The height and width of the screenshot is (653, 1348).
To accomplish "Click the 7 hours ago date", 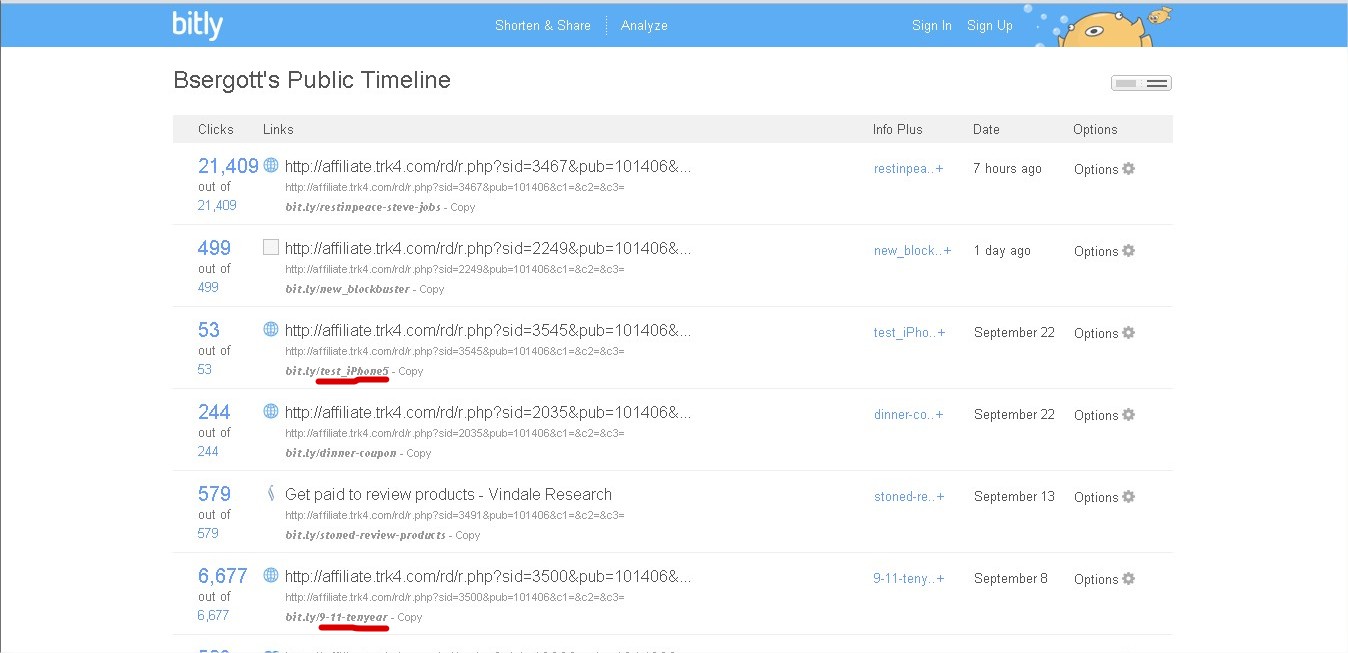I will point(1007,169).
